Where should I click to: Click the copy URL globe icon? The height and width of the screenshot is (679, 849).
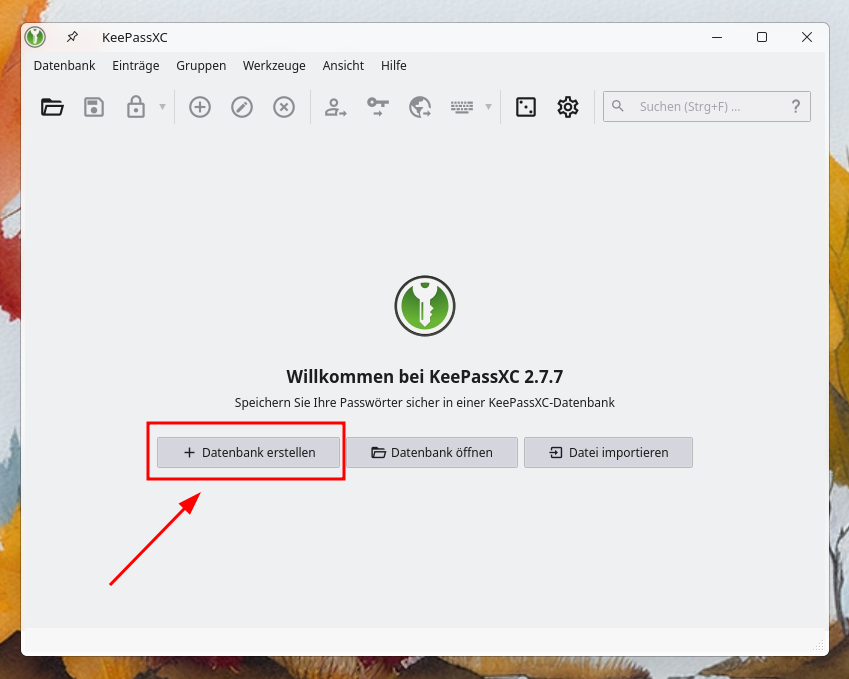tap(420, 107)
